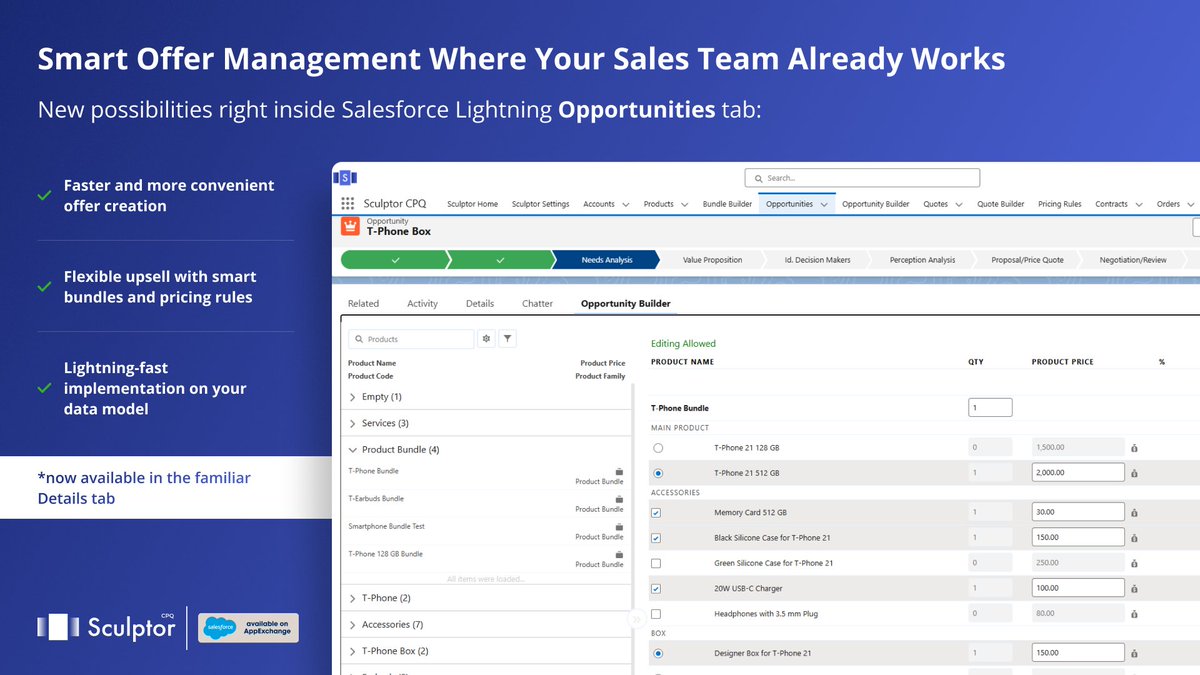Click the Sculptor CPQ logo in banner
This screenshot has width=1200, height=675.
coord(106,627)
